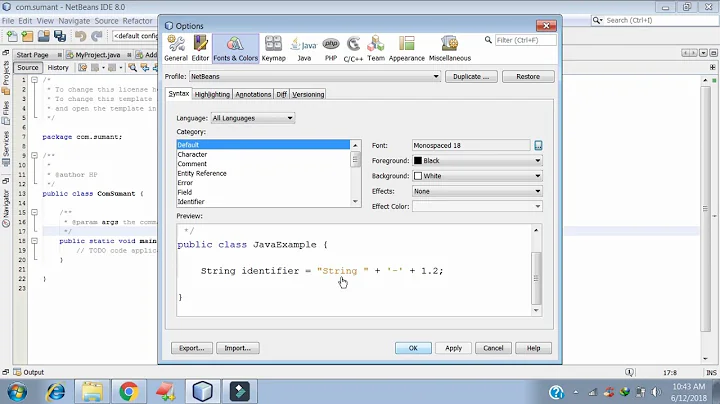The height and width of the screenshot is (404, 720).
Task: Open the Language All Languages dropdown
Action: click(x=253, y=118)
